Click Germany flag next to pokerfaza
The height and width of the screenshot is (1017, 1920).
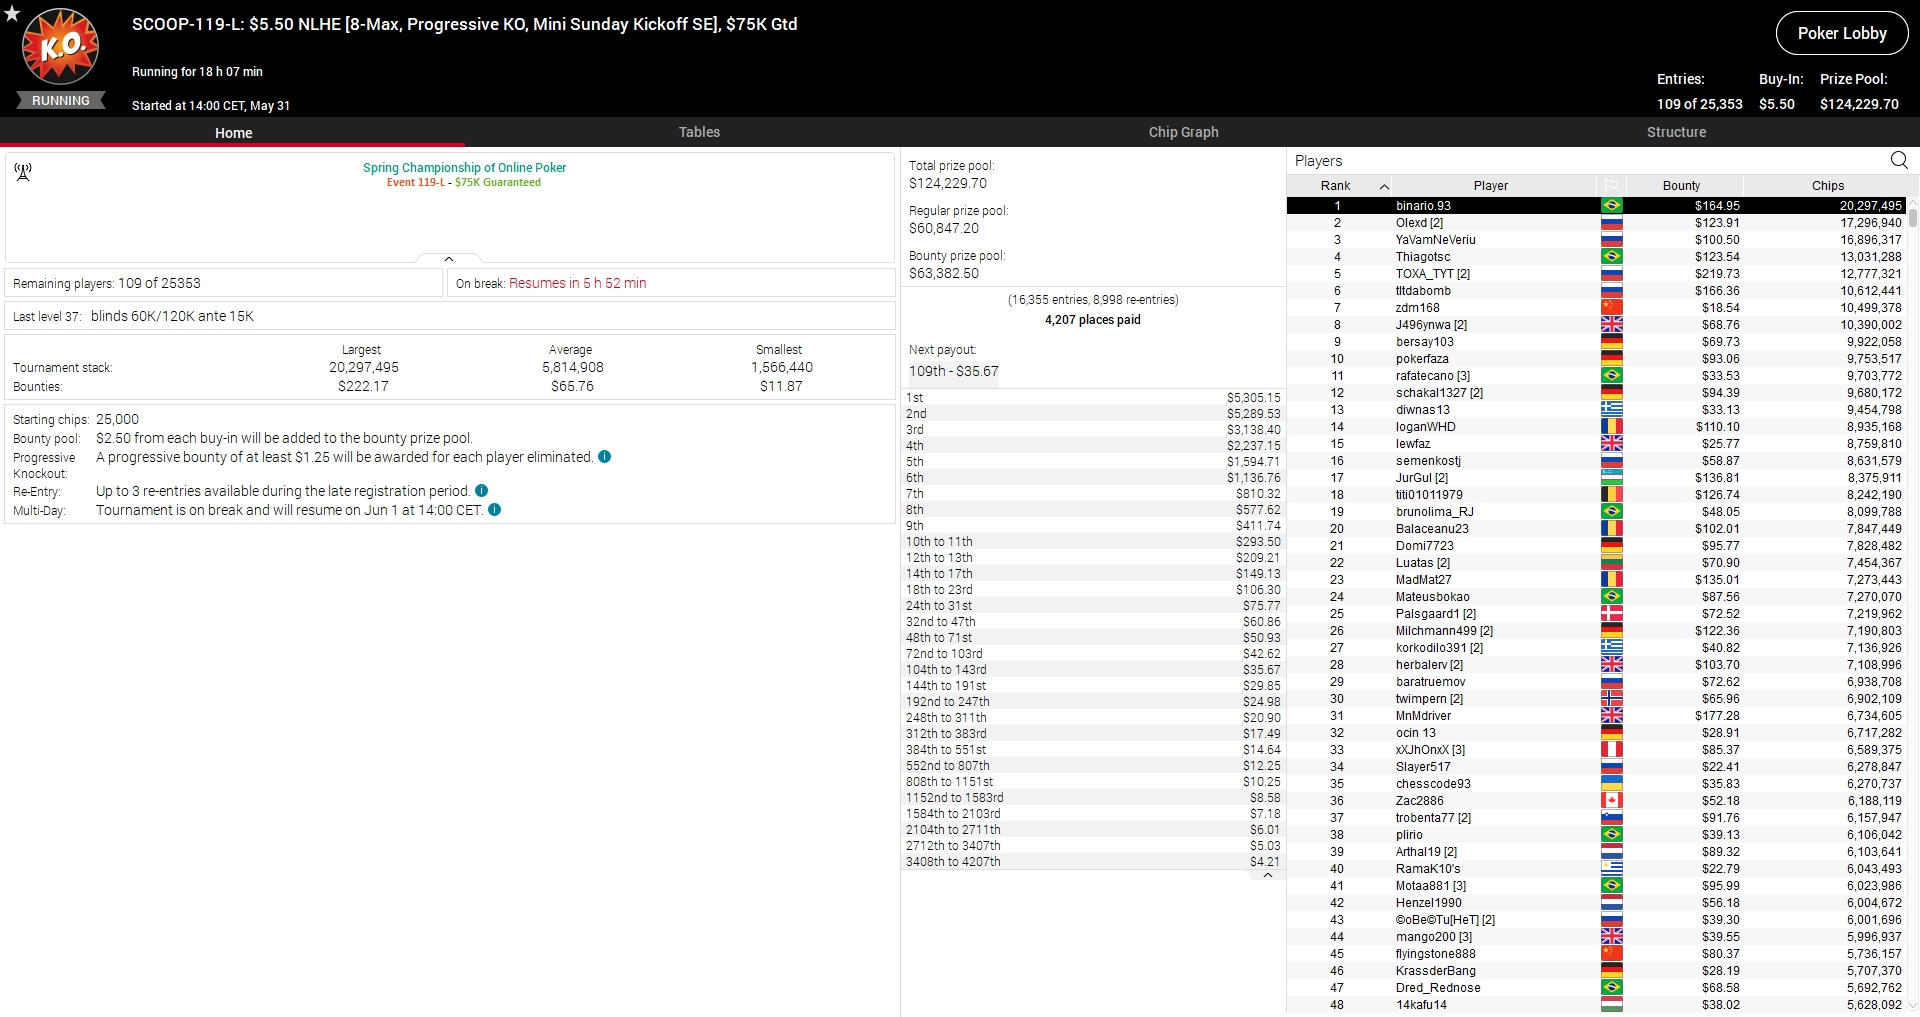1611,359
